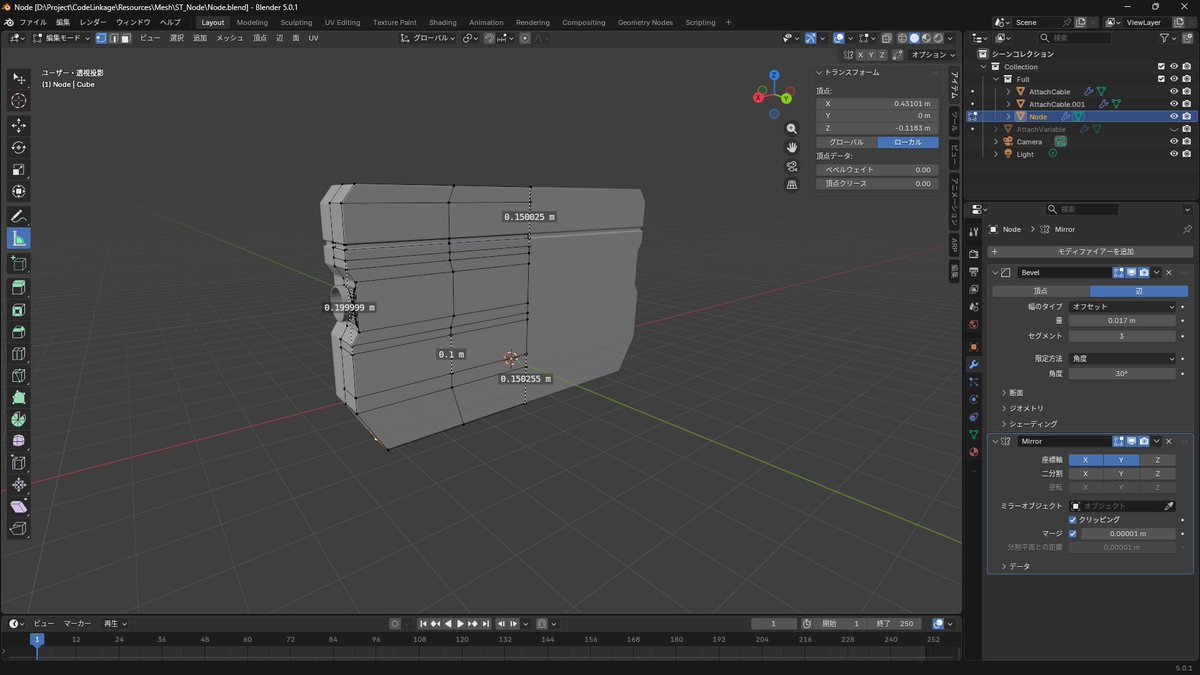Switch to the Geometry Nodes workspace tab
The image size is (1200, 675).
[x=645, y=22]
